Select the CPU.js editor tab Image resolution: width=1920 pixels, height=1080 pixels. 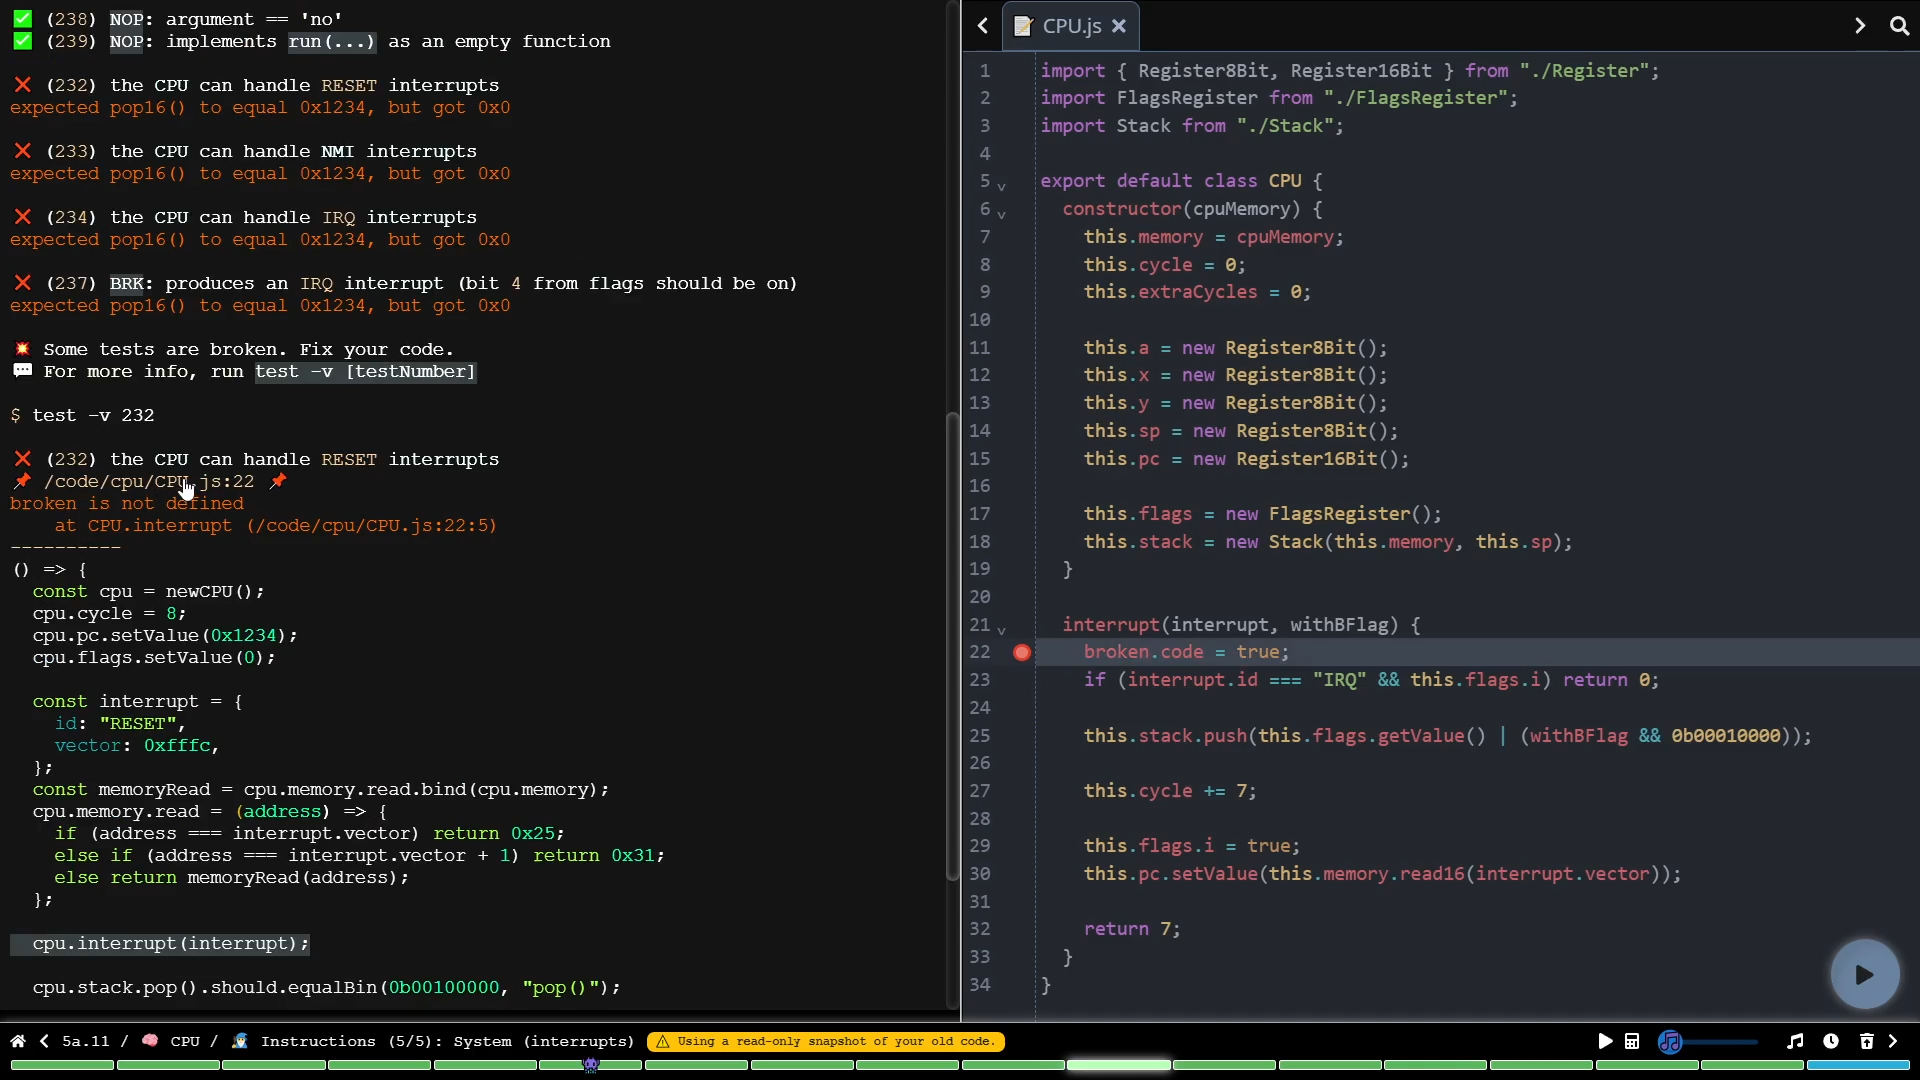coord(1070,26)
